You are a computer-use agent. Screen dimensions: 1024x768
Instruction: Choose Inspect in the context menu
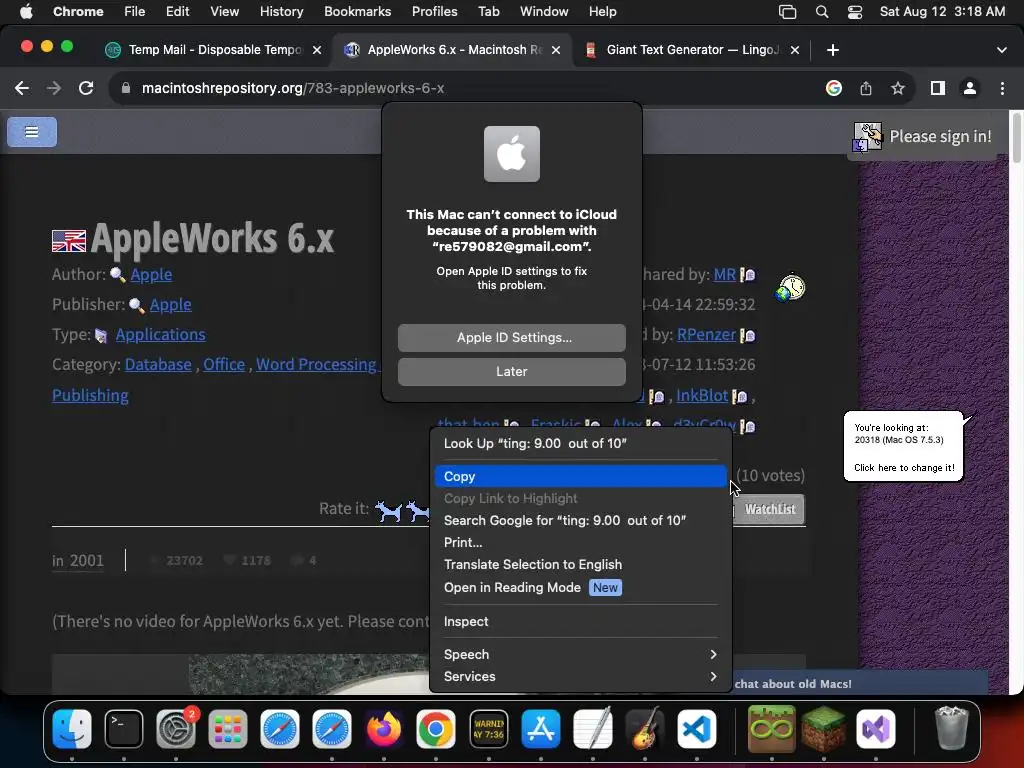(x=580, y=622)
